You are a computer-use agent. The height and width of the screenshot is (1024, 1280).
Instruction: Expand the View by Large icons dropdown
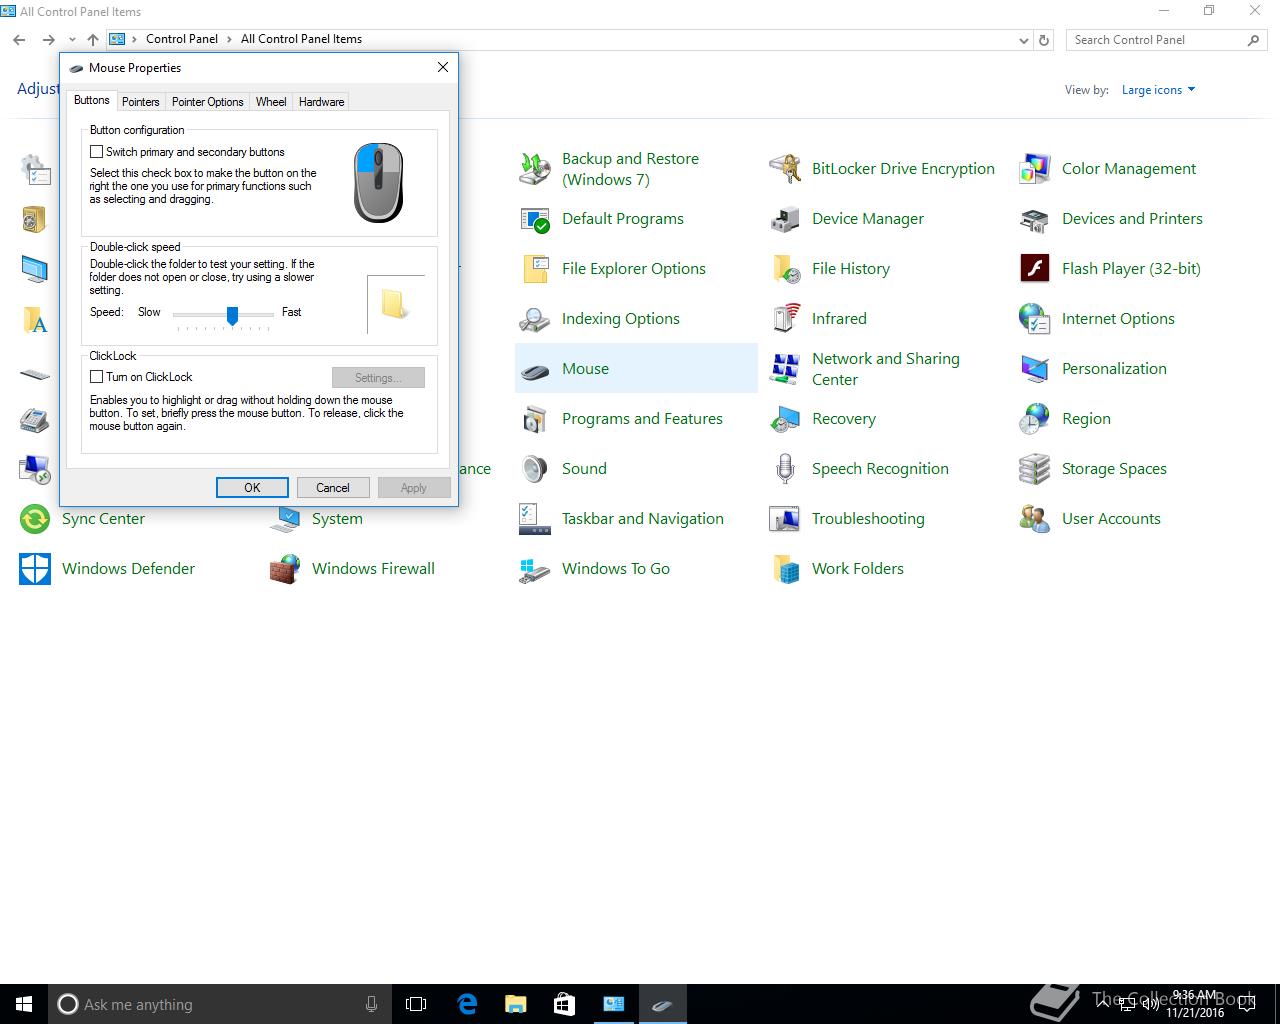click(x=1158, y=90)
